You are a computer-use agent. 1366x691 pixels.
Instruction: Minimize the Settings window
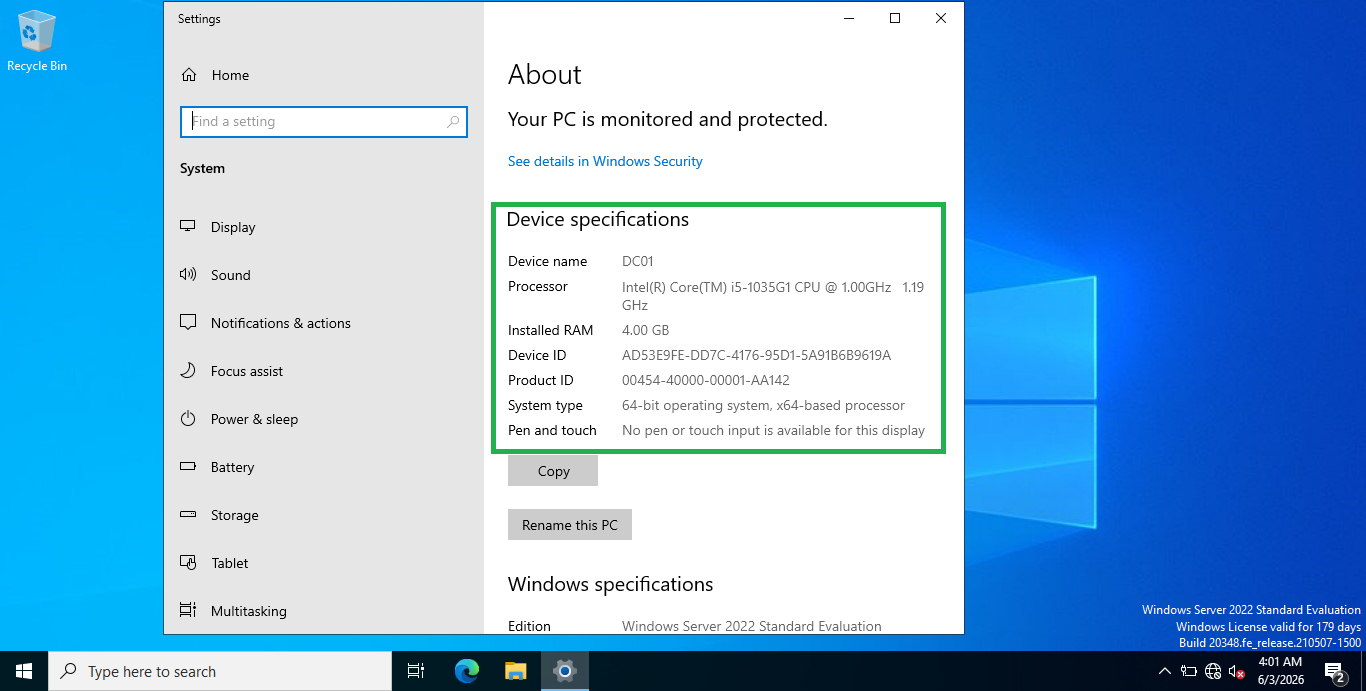click(849, 18)
